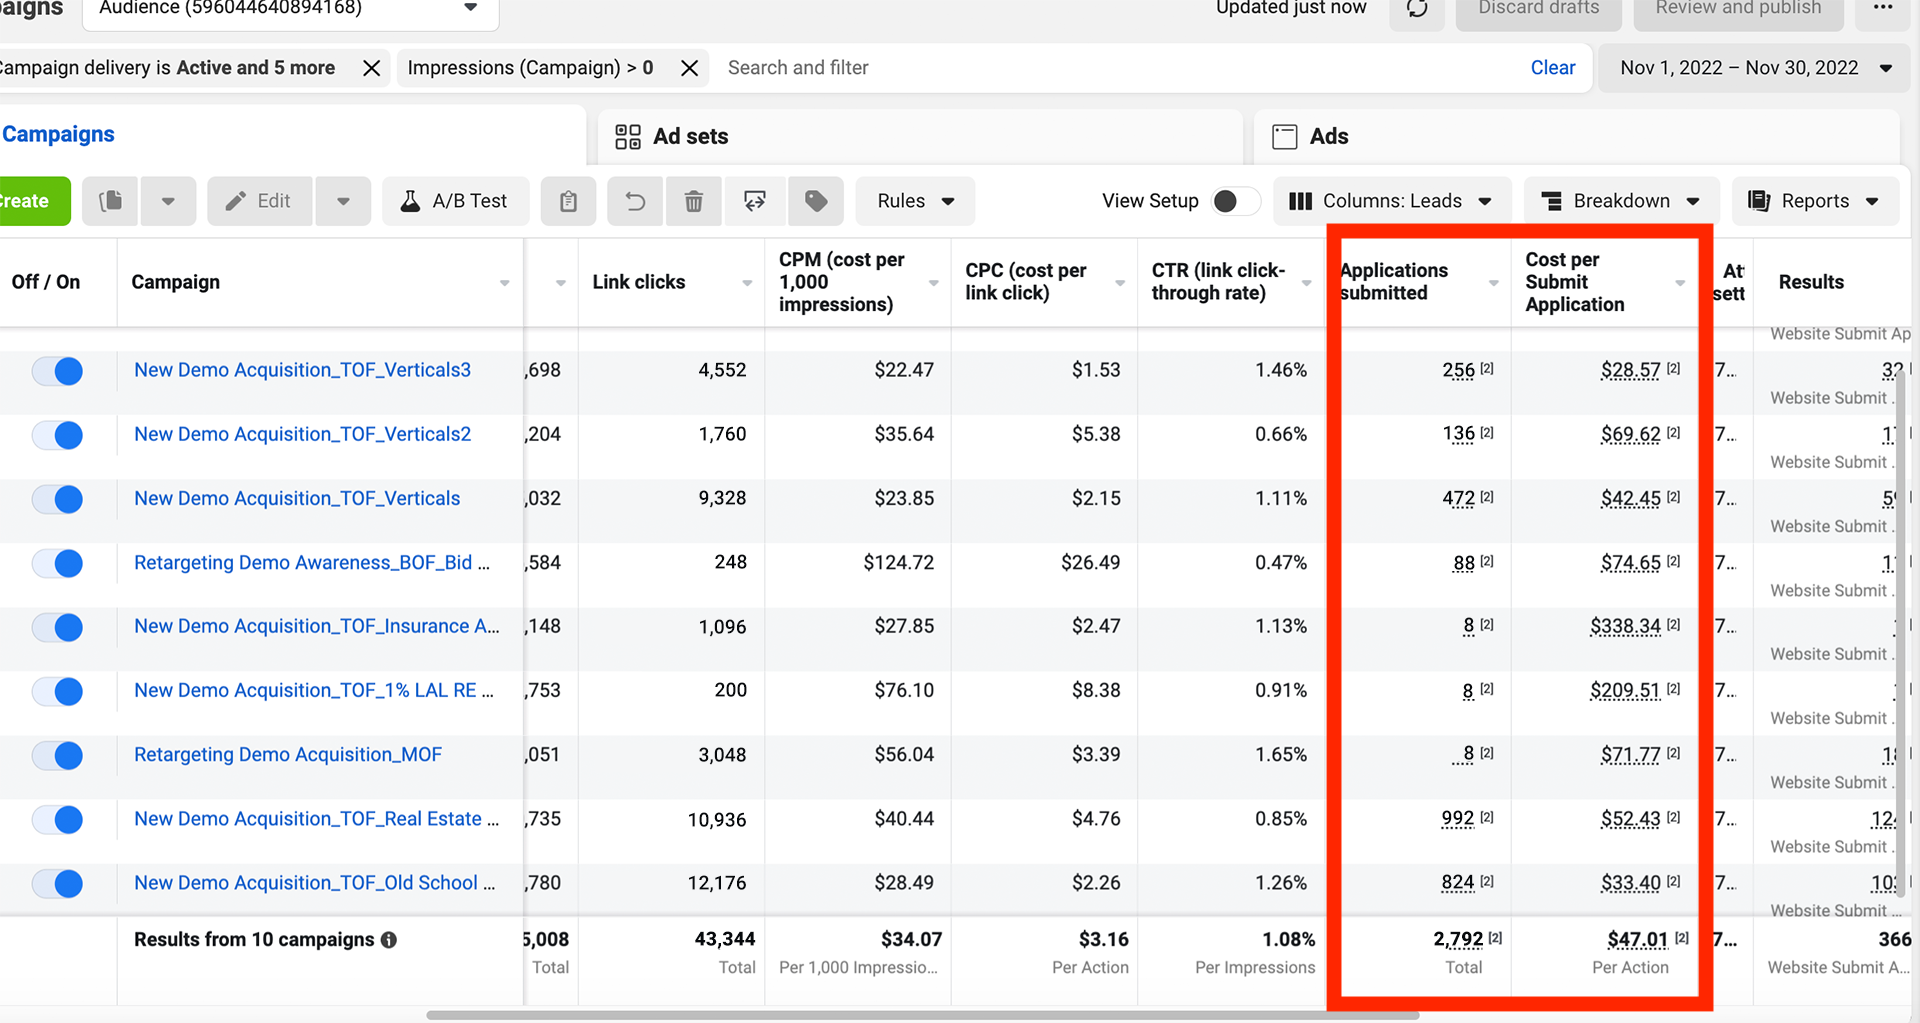Click the 992 applications submitted value
The image size is (1920, 1023).
click(1458, 819)
